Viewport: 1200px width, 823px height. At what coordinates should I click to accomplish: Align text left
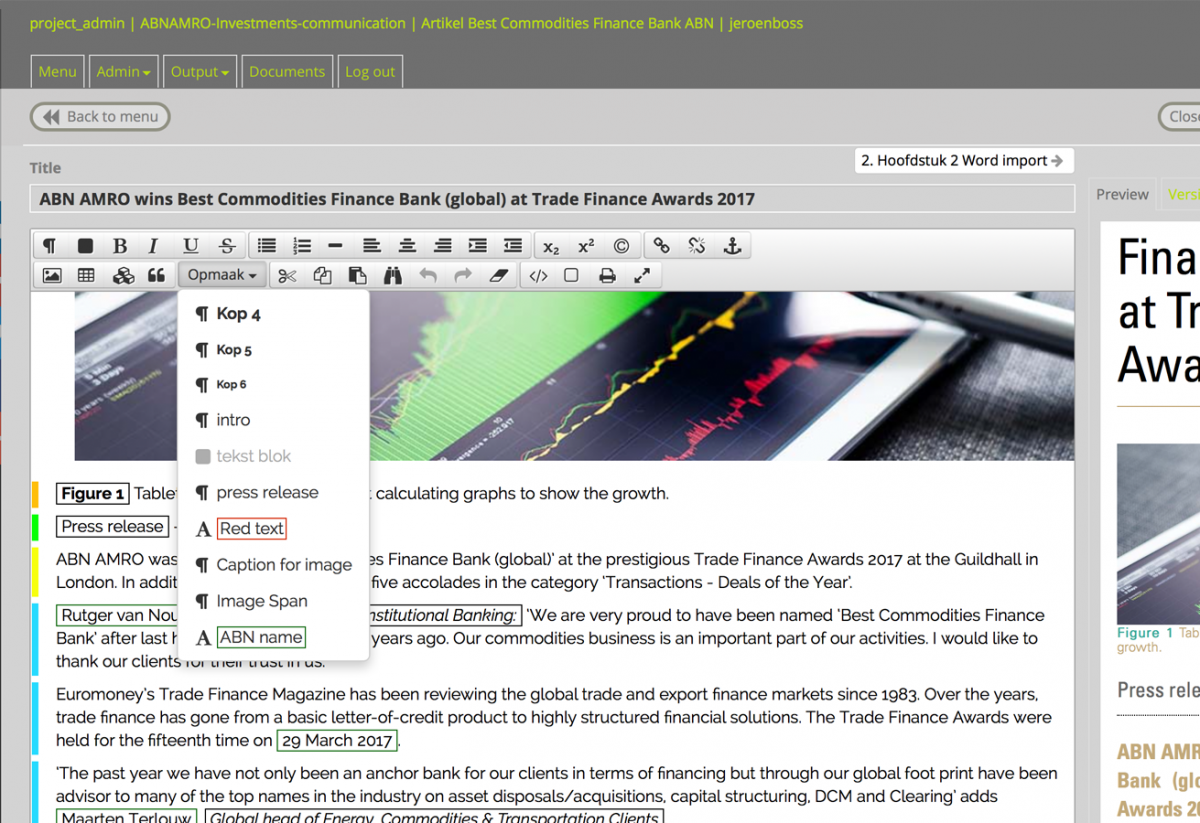point(371,246)
